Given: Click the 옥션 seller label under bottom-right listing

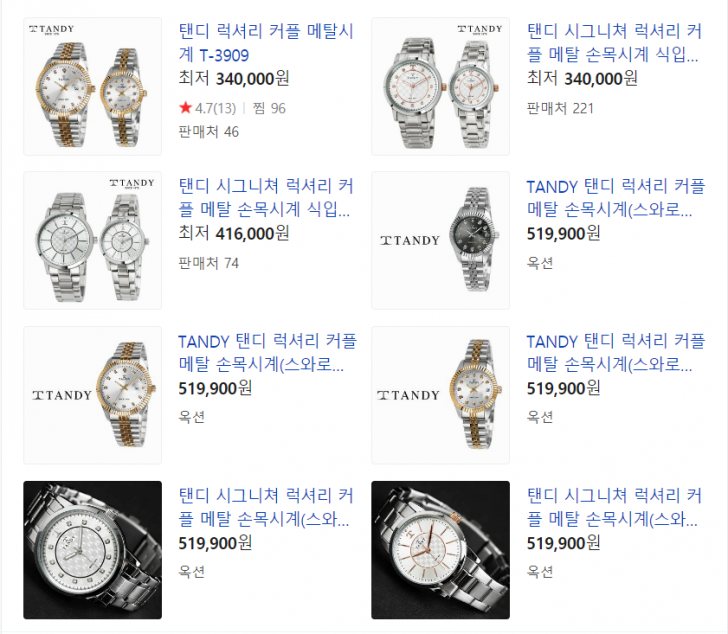Looking at the screenshot, I should click(x=540, y=572).
